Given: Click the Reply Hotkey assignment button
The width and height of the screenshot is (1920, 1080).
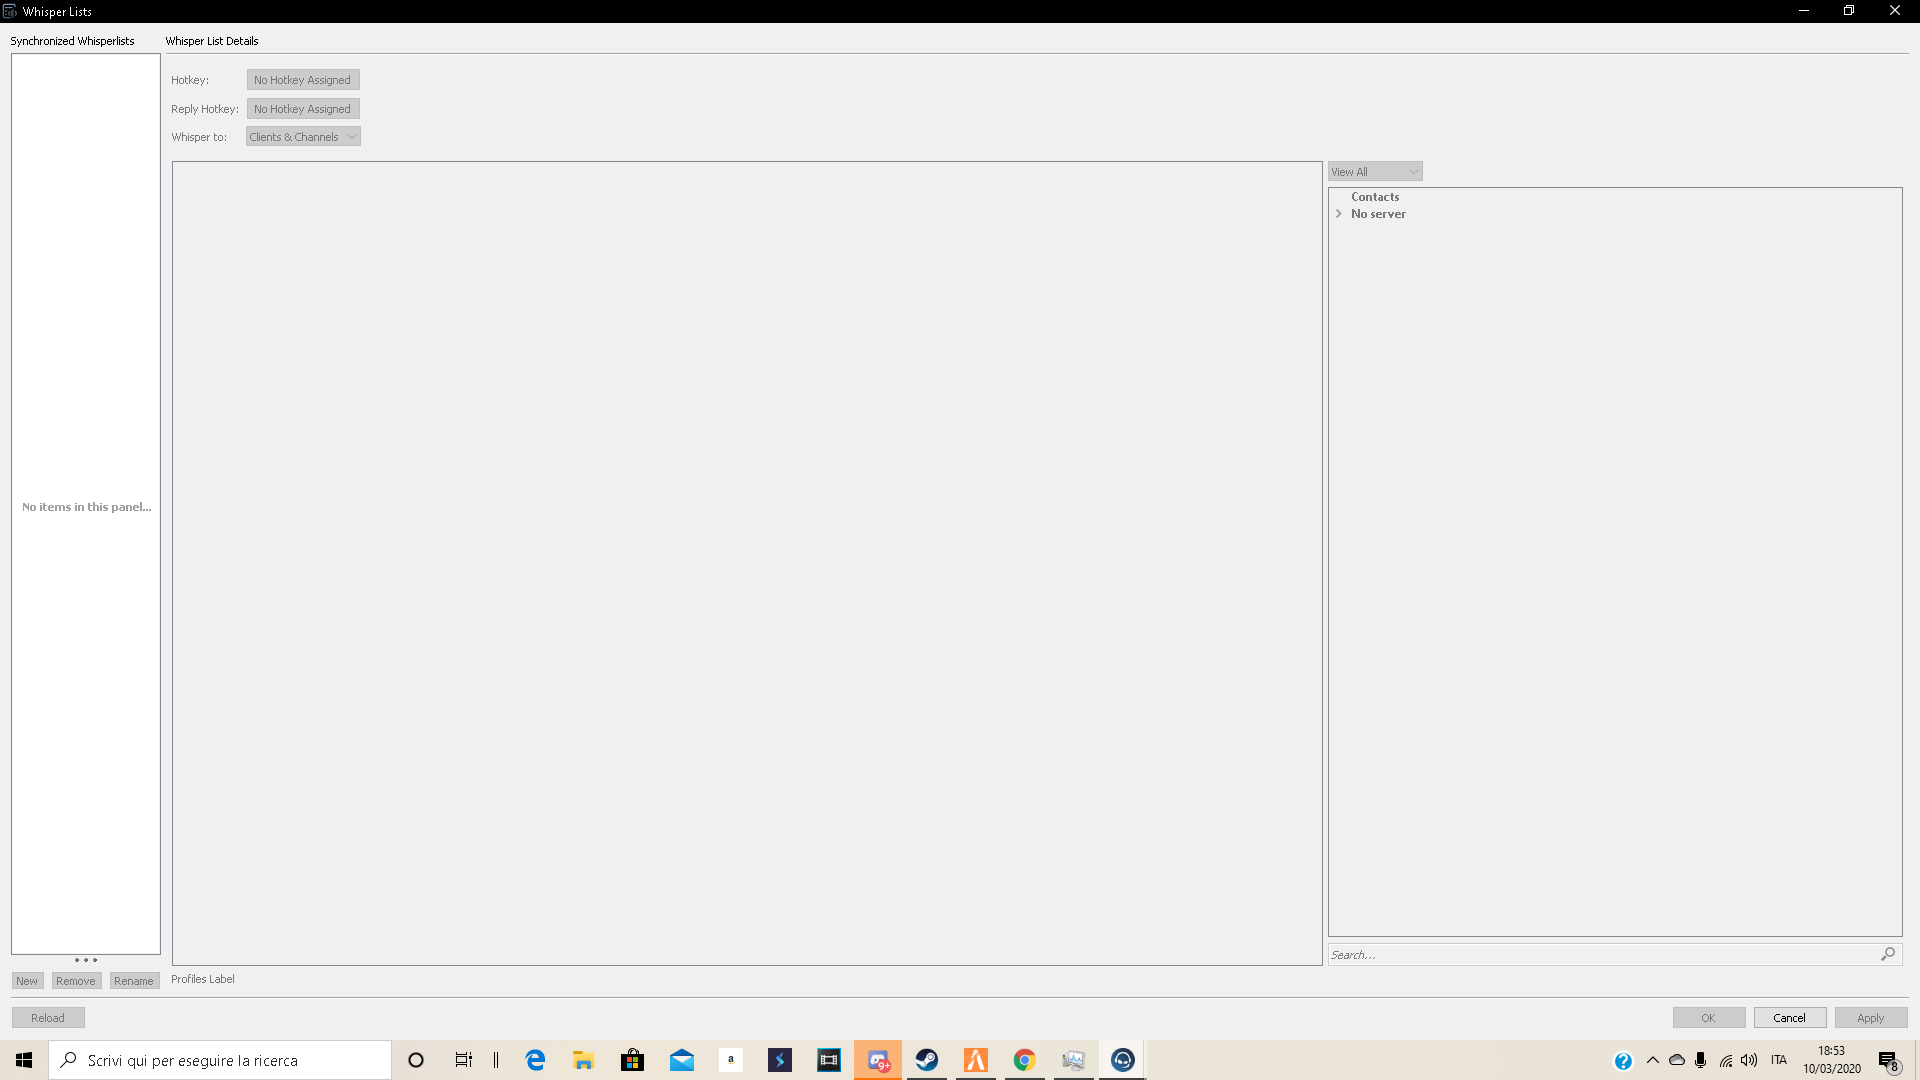Looking at the screenshot, I should click(302, 109).
